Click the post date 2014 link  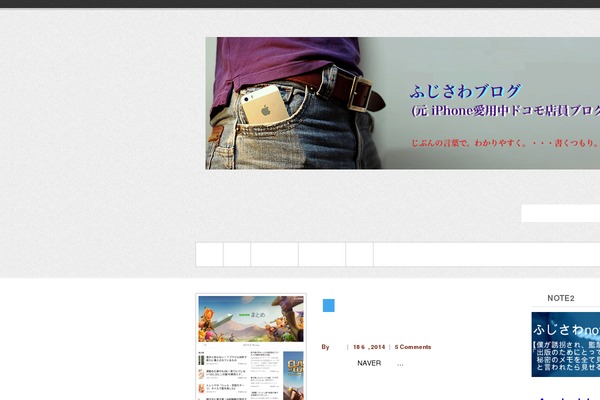click(369, 347)
